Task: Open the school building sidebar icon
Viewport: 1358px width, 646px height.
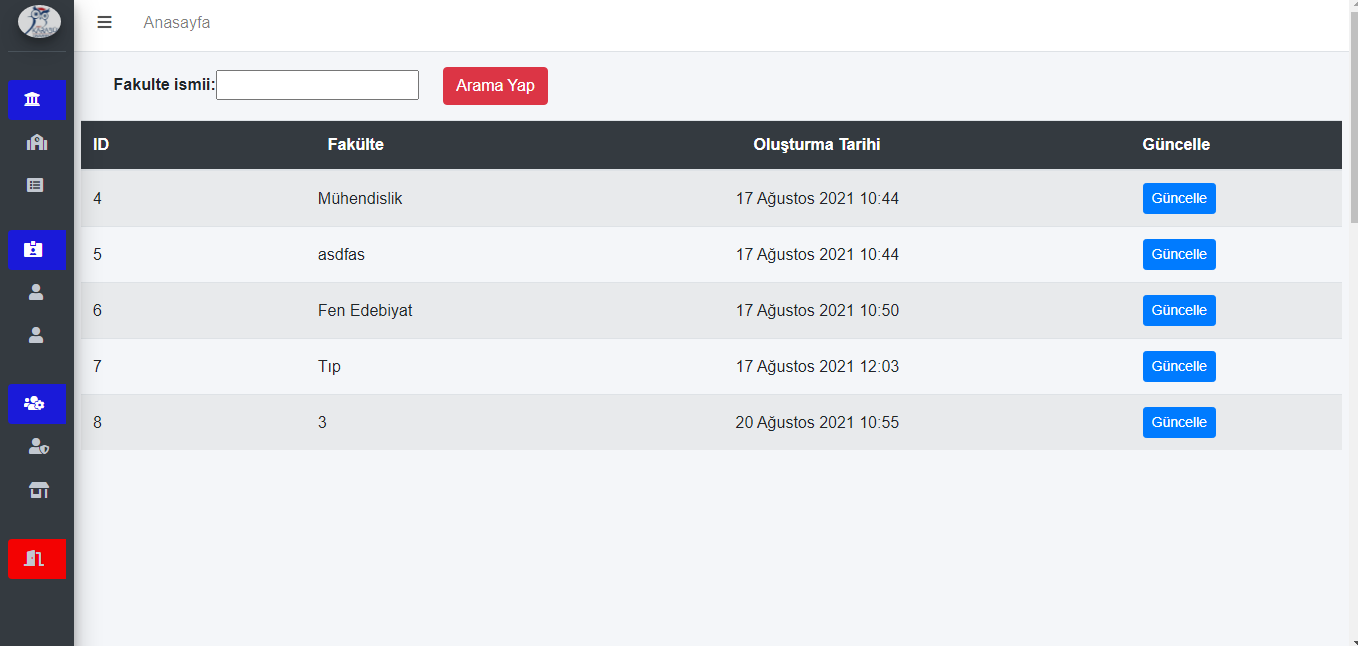Action: tap(37, 143)
